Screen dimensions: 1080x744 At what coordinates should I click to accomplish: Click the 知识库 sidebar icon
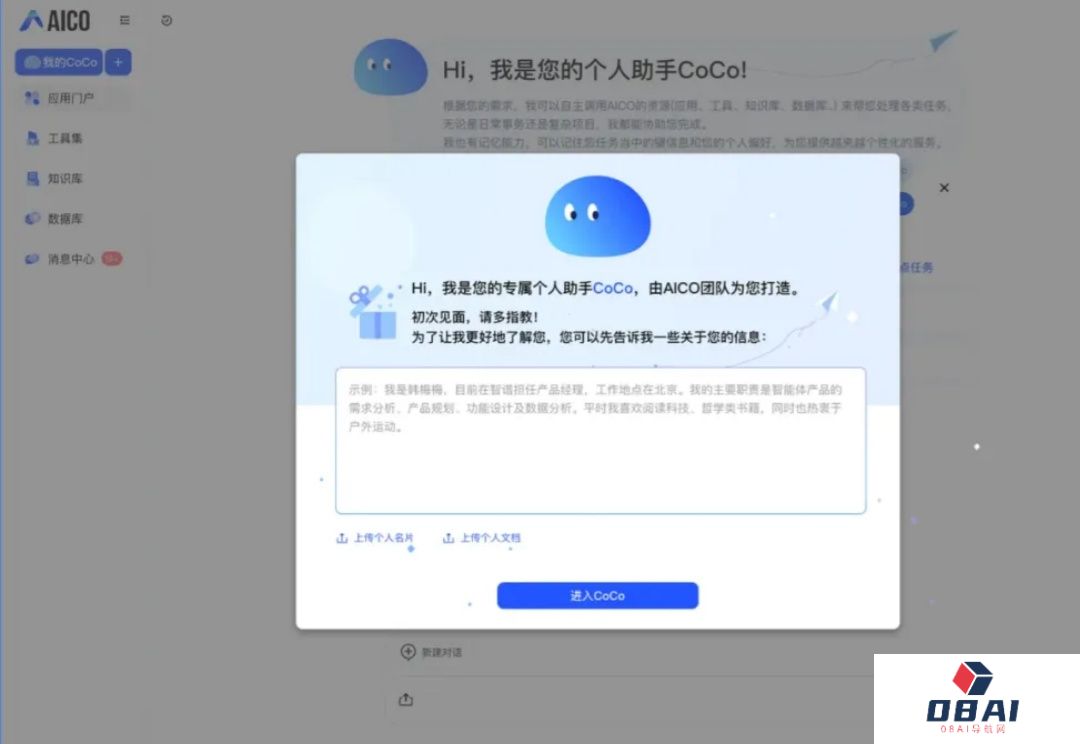(32, 178)
